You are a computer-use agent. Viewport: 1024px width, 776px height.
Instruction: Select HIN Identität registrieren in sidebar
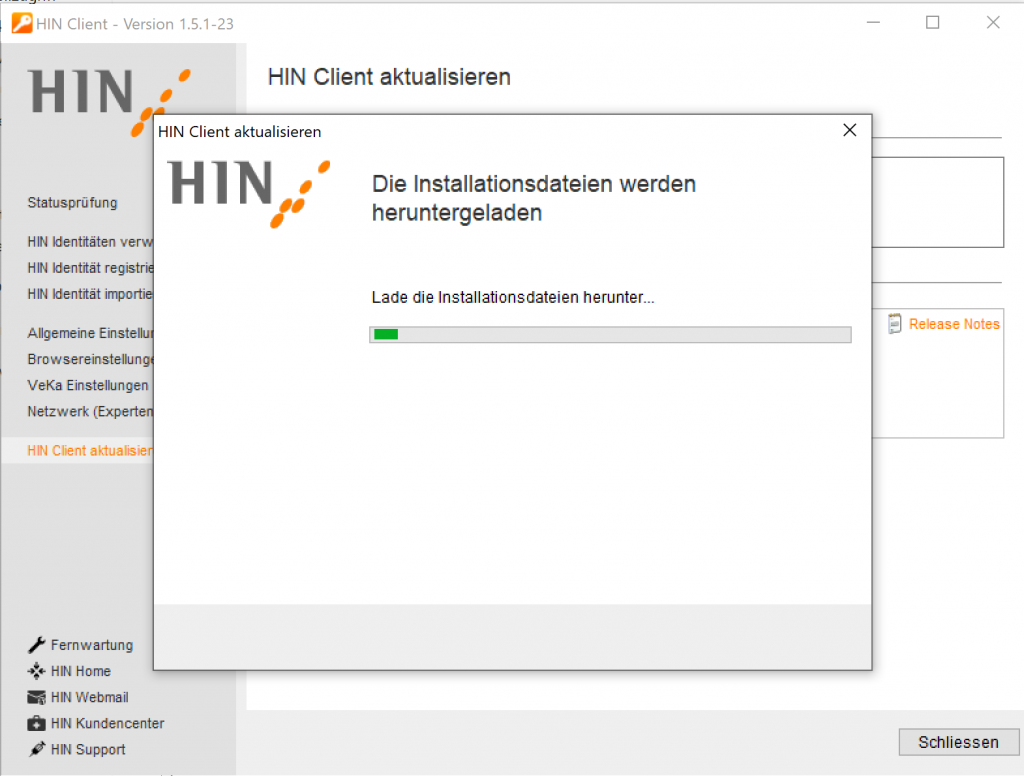[x=90, y=268]
